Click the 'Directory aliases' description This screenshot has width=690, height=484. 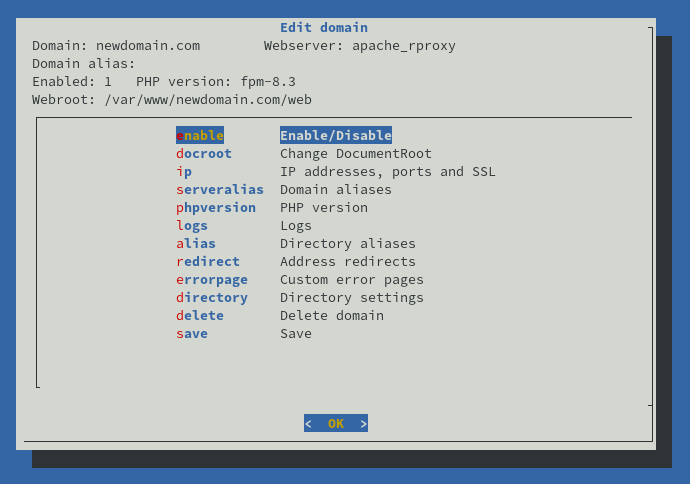click(348, 244)
